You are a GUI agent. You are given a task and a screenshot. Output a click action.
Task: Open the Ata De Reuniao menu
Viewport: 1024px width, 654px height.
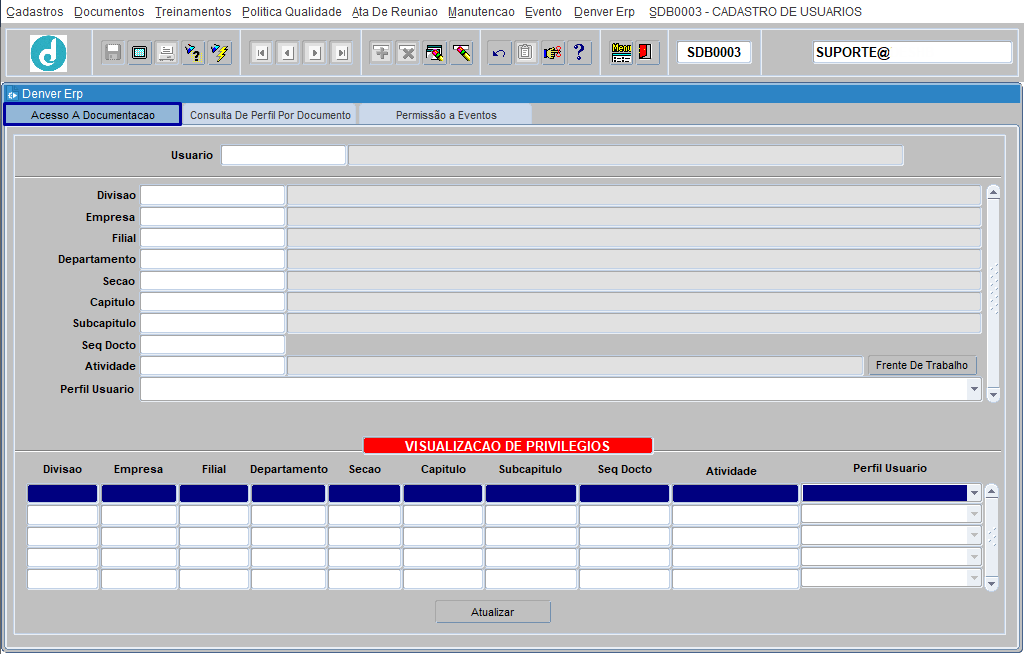[394, 12]
